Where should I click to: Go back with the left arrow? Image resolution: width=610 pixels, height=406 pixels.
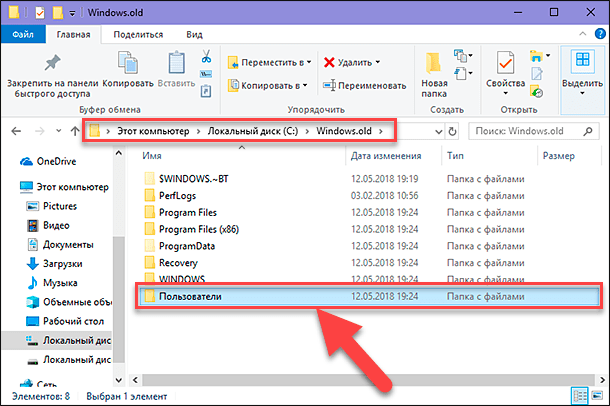tap(16, 131)
